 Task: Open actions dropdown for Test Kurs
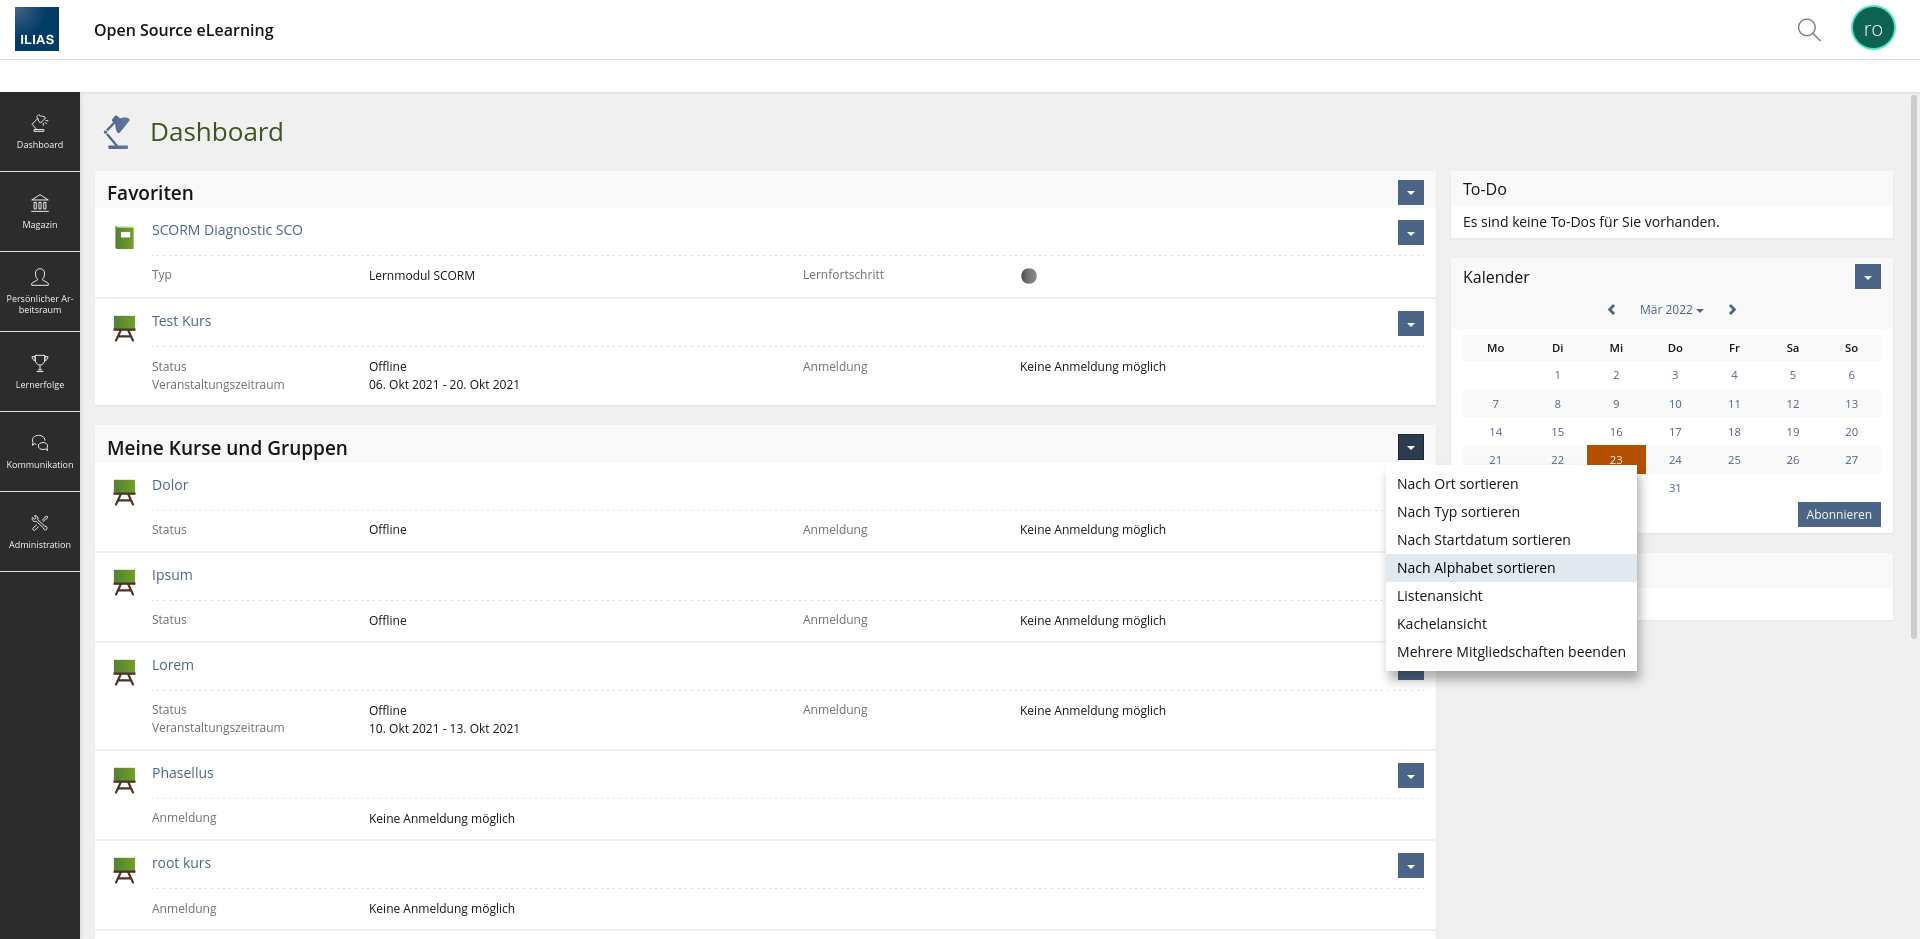[1410, 324]
